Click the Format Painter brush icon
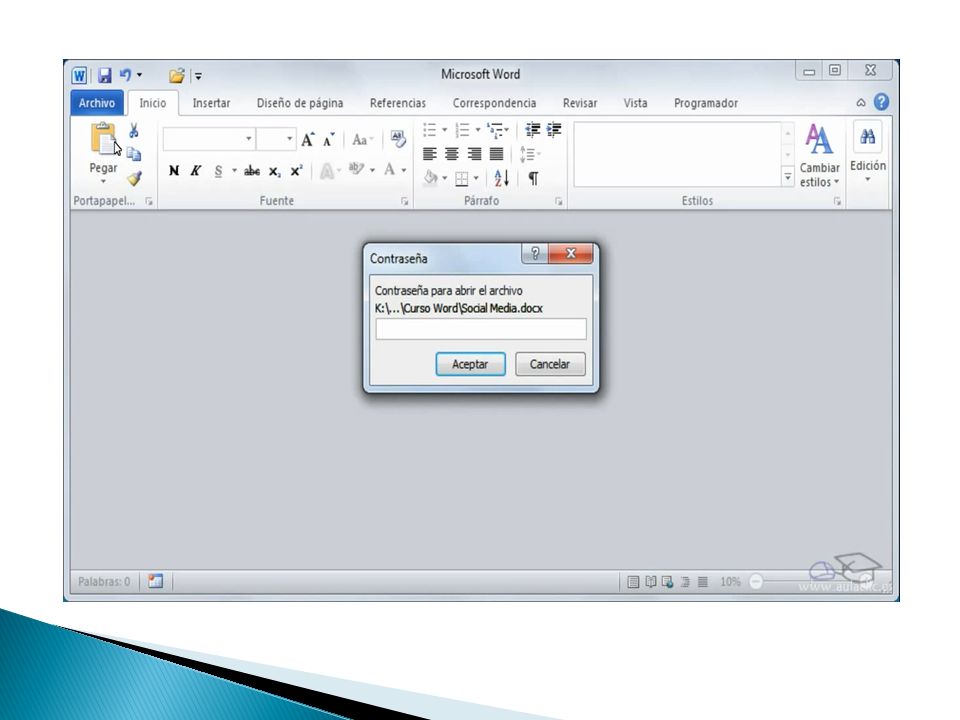 click(134, 178)
